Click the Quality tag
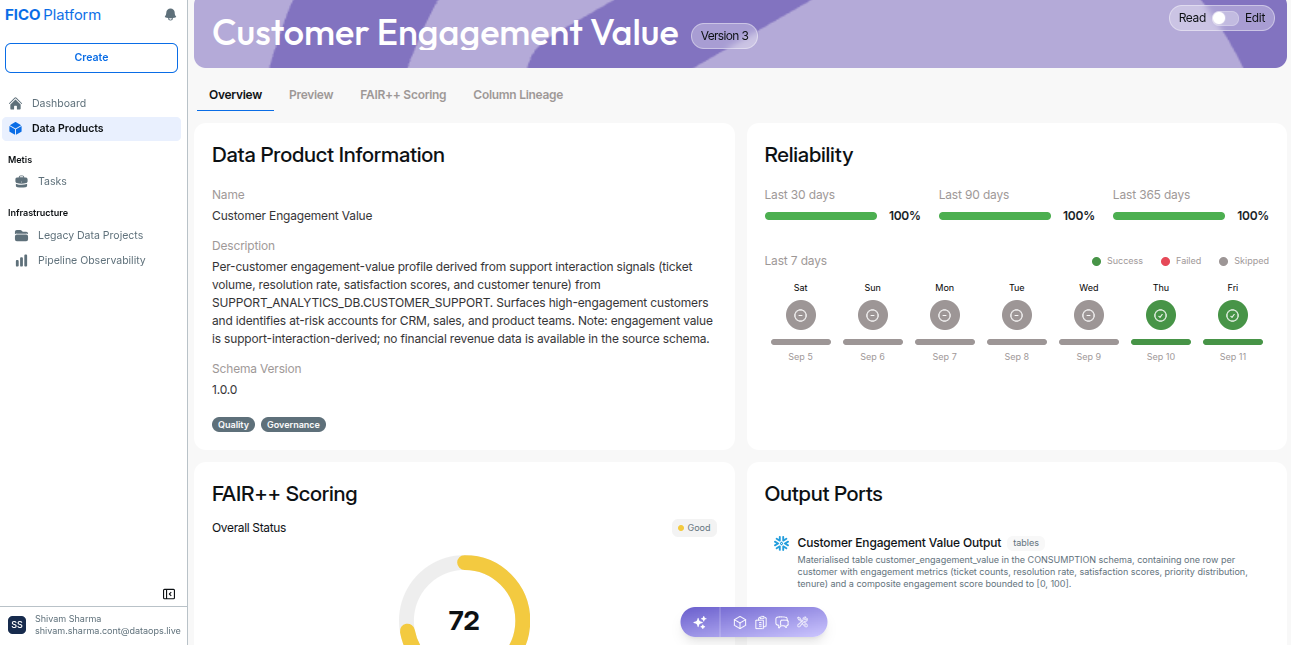This screenshot has width=1291, height=645. click(234, 424)
